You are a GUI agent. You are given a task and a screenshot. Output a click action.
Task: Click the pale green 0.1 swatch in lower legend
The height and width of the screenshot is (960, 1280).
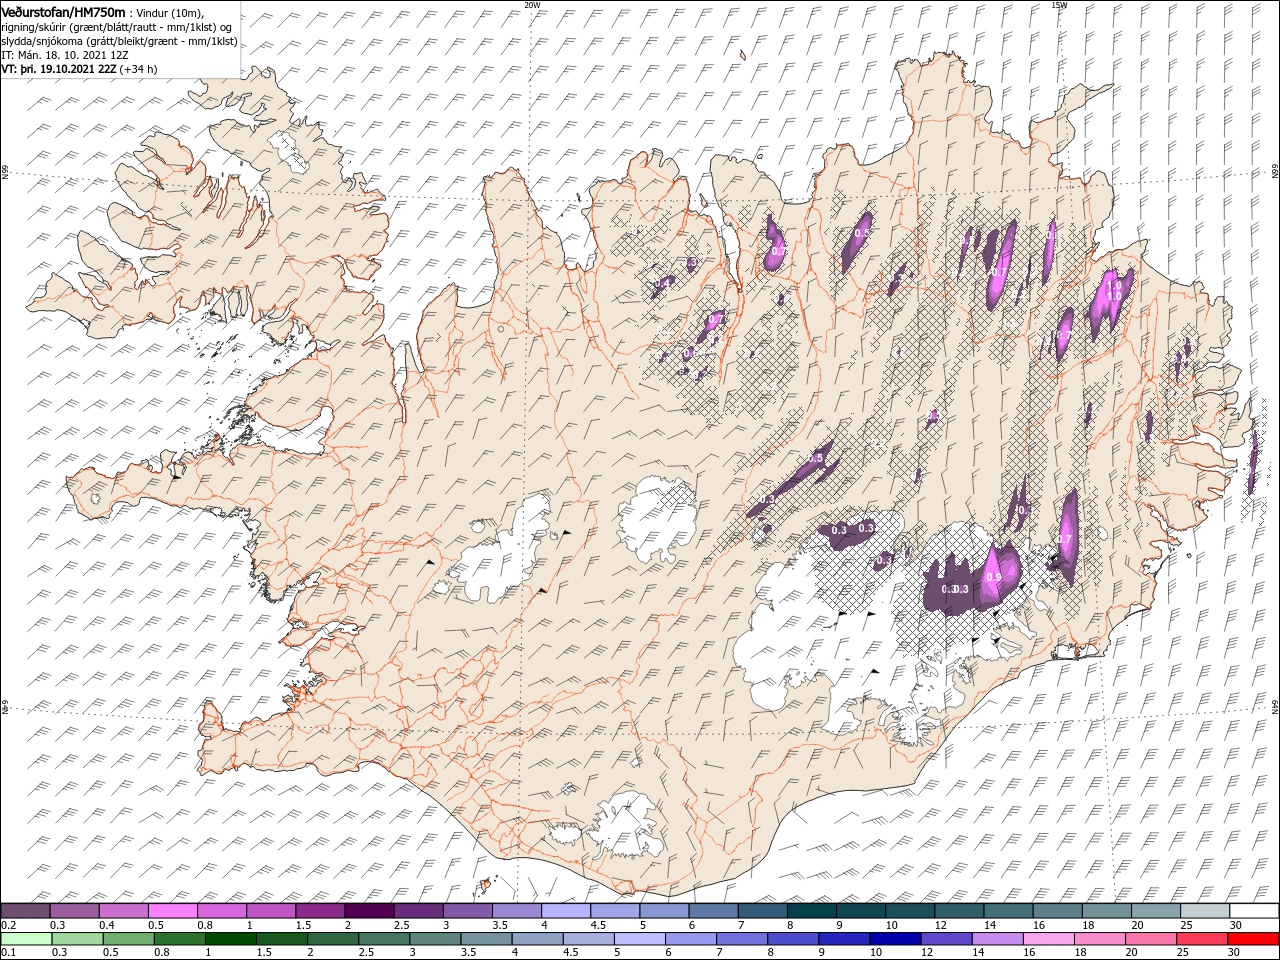[x=26, y=938]
